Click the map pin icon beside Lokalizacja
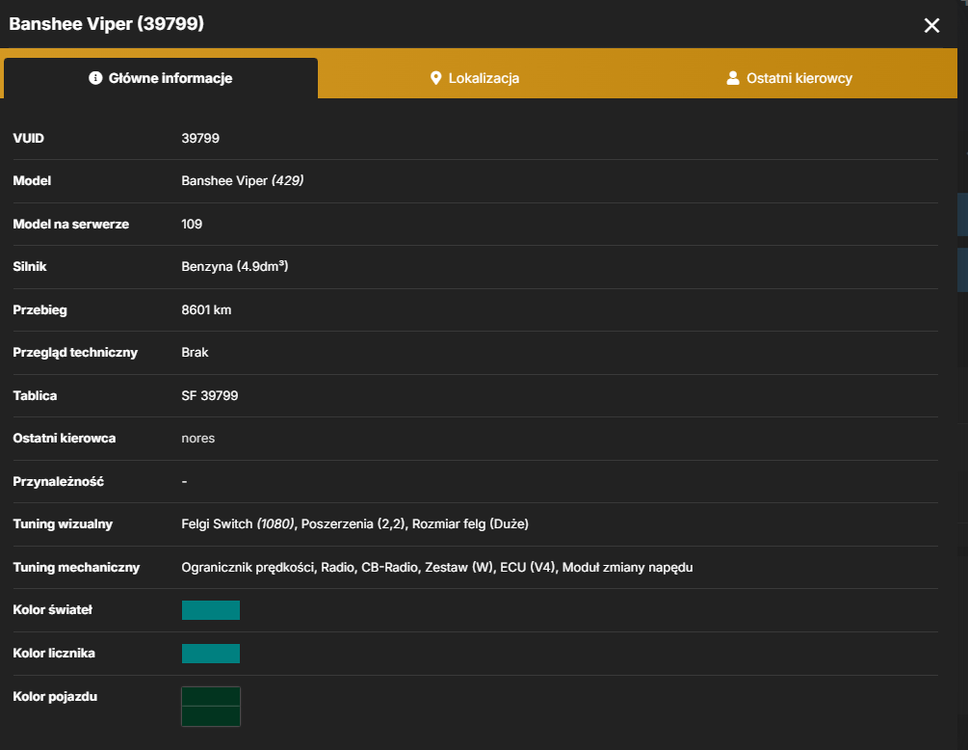The image size is (968, 750). [x=436, y=78]
